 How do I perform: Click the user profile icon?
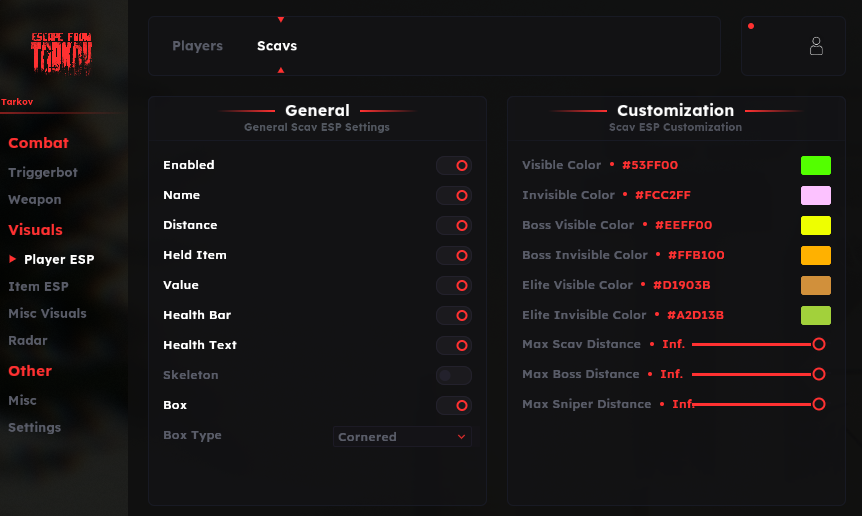(816, 46)
